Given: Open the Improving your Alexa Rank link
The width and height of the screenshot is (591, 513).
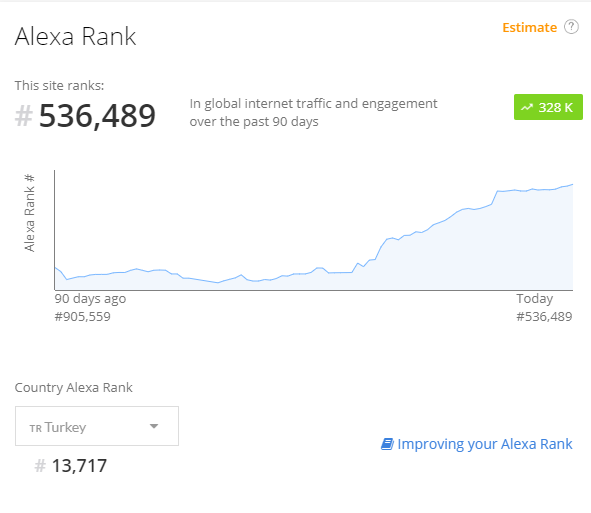Looking at the screenshot, I should click(485, 444).
